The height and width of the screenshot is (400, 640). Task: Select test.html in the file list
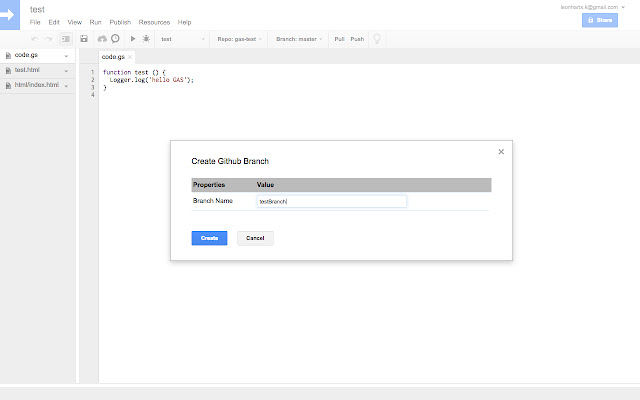28,70
